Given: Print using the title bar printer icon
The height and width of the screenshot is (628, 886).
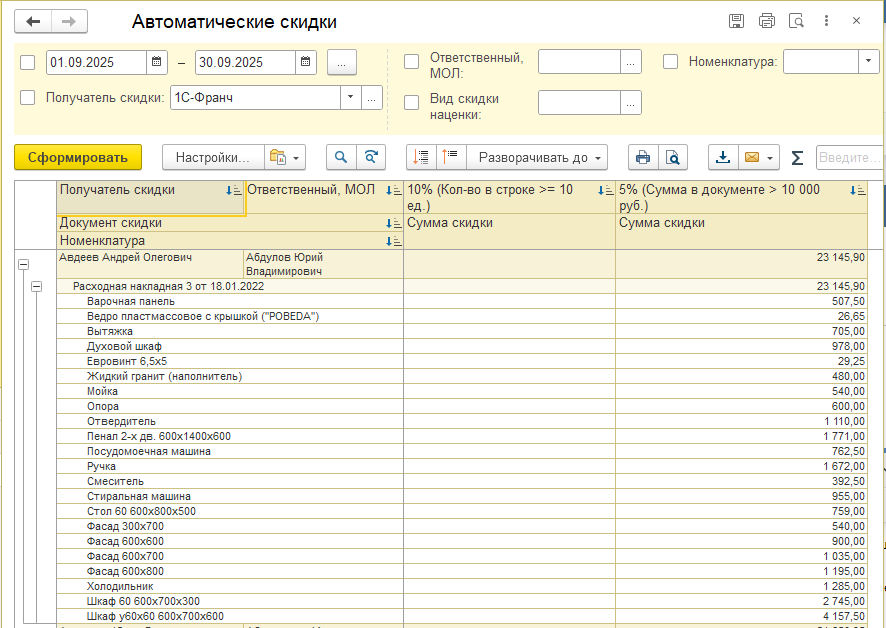Looking at the screenshot, I should click(x=767, y=21).
